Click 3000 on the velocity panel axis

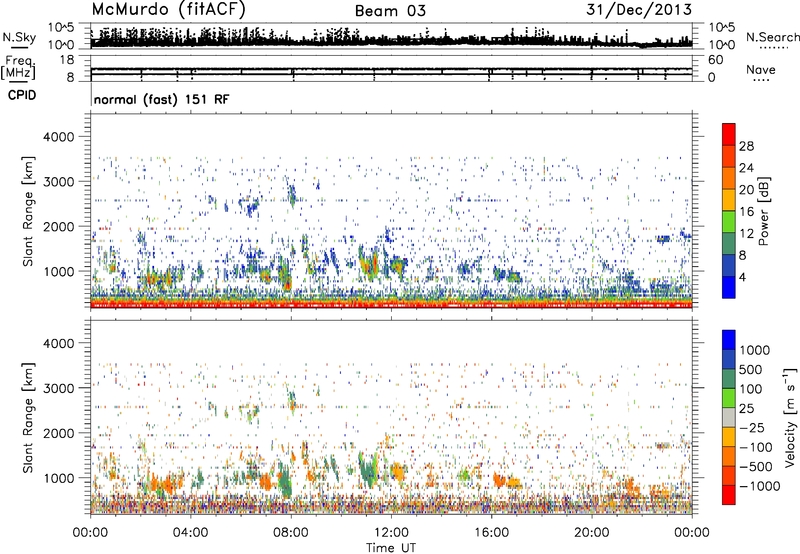tap(59, 388)
